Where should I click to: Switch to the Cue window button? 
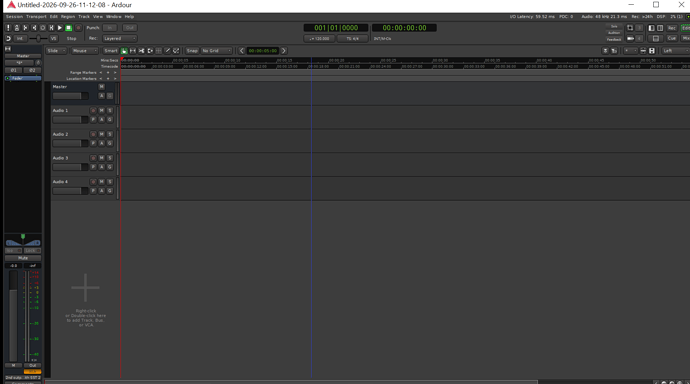pyautogui.click(x=672, y=39)
